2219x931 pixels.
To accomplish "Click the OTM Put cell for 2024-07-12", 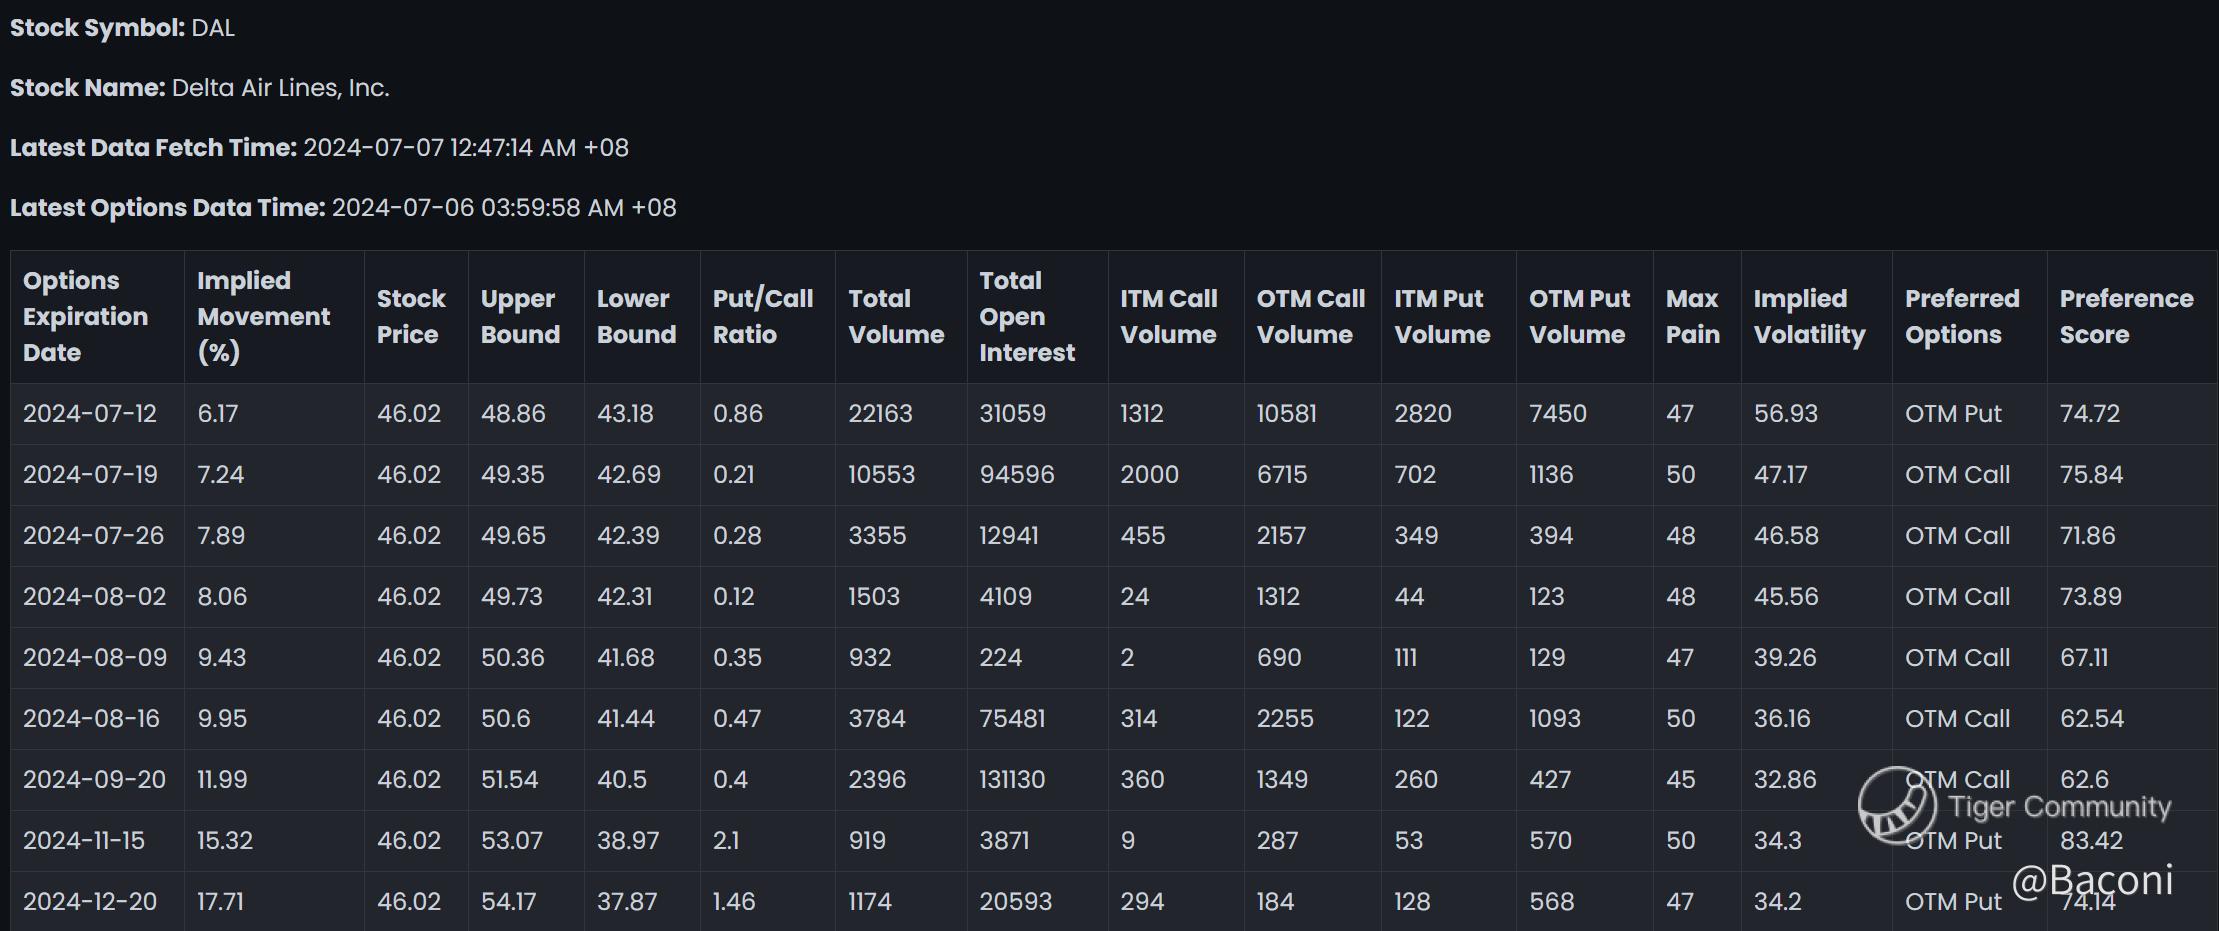I will tap(1953, 414).
